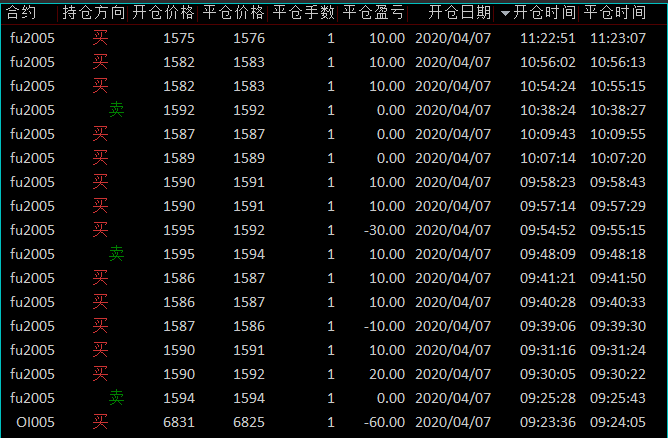Viewport: 668px width, 438px height.
Task: Sort by the 平仓价格 column header
Action: coord(233,13)
